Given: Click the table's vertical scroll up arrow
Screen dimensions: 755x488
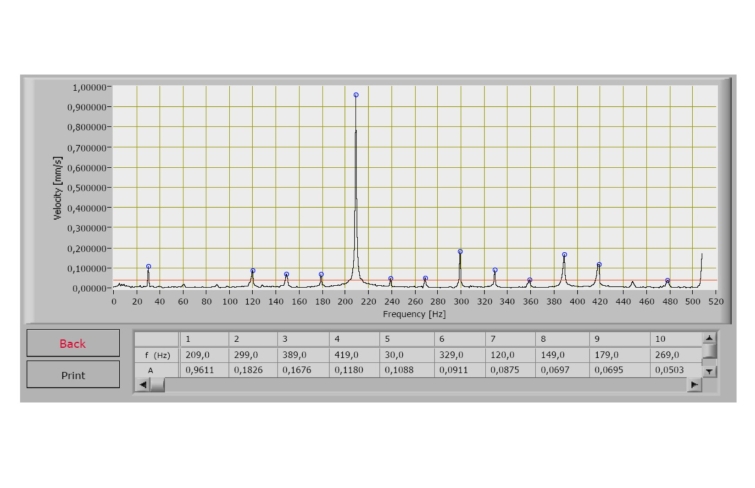Looking at the screenshot, I should coord(709,338).
